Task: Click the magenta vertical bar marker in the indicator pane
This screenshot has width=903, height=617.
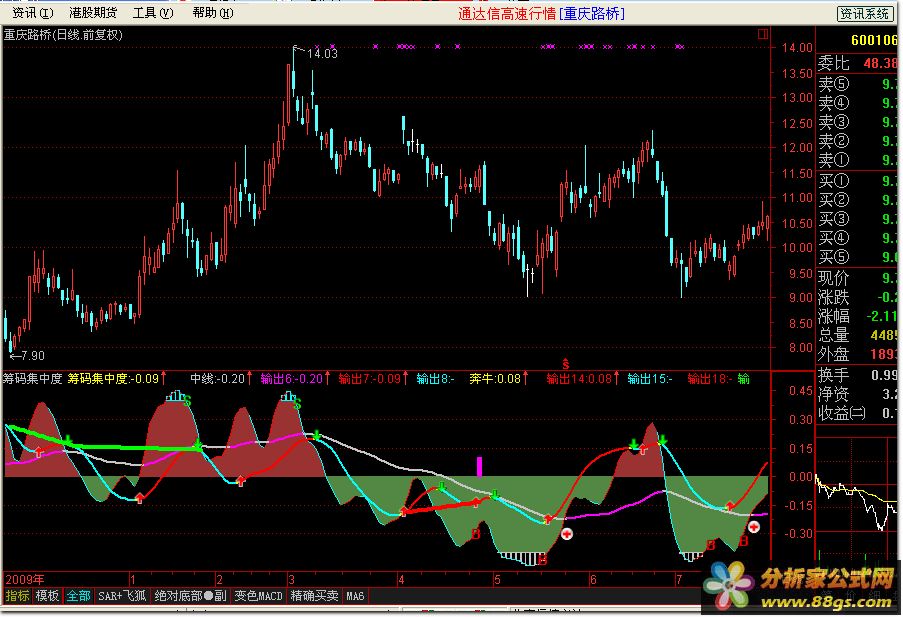Action: pyautogui.click(x=479, y=467)
